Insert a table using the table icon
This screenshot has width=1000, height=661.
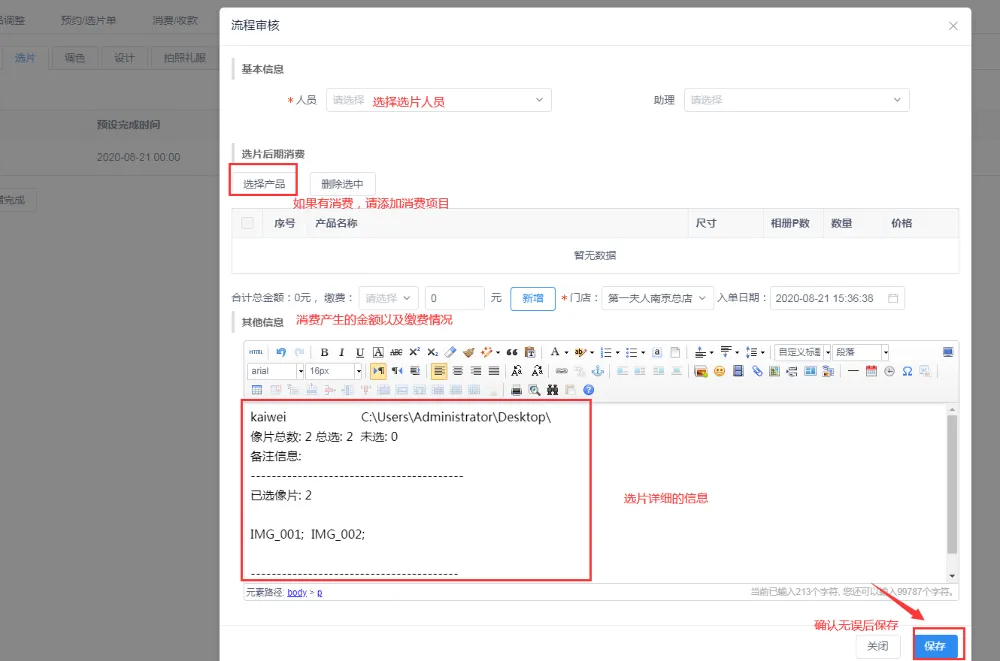click(x=257, y=390)
